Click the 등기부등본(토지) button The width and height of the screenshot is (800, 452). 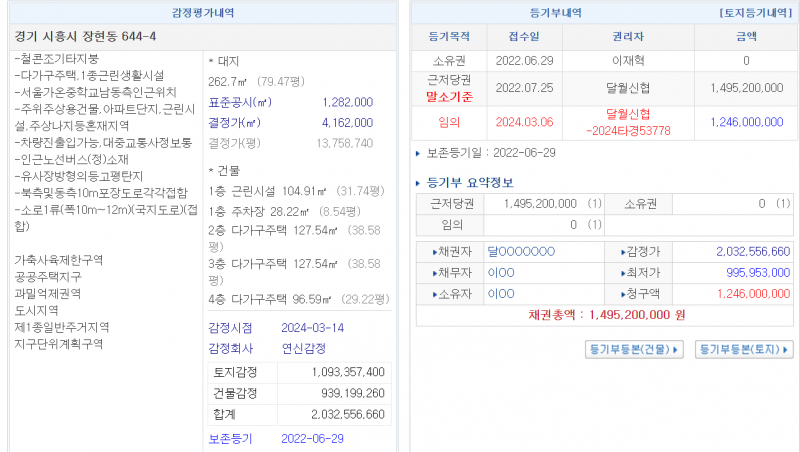(744, 350)
